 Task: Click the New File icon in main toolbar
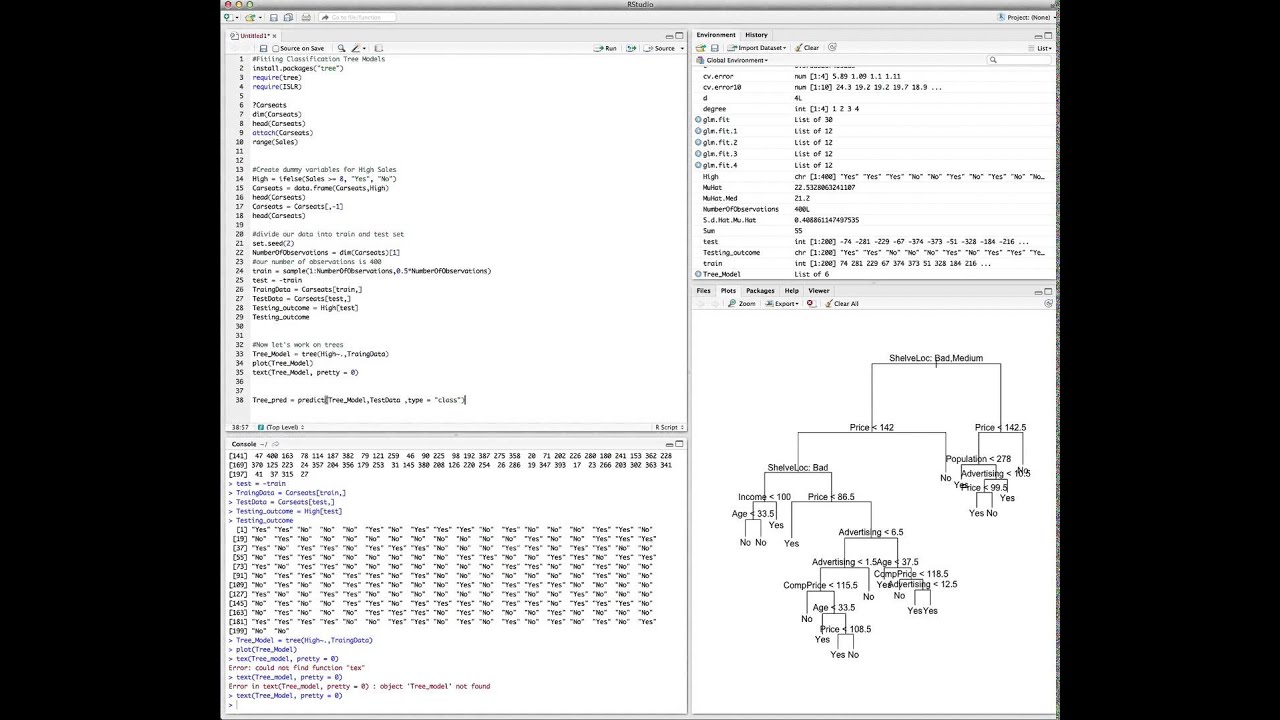228,17
